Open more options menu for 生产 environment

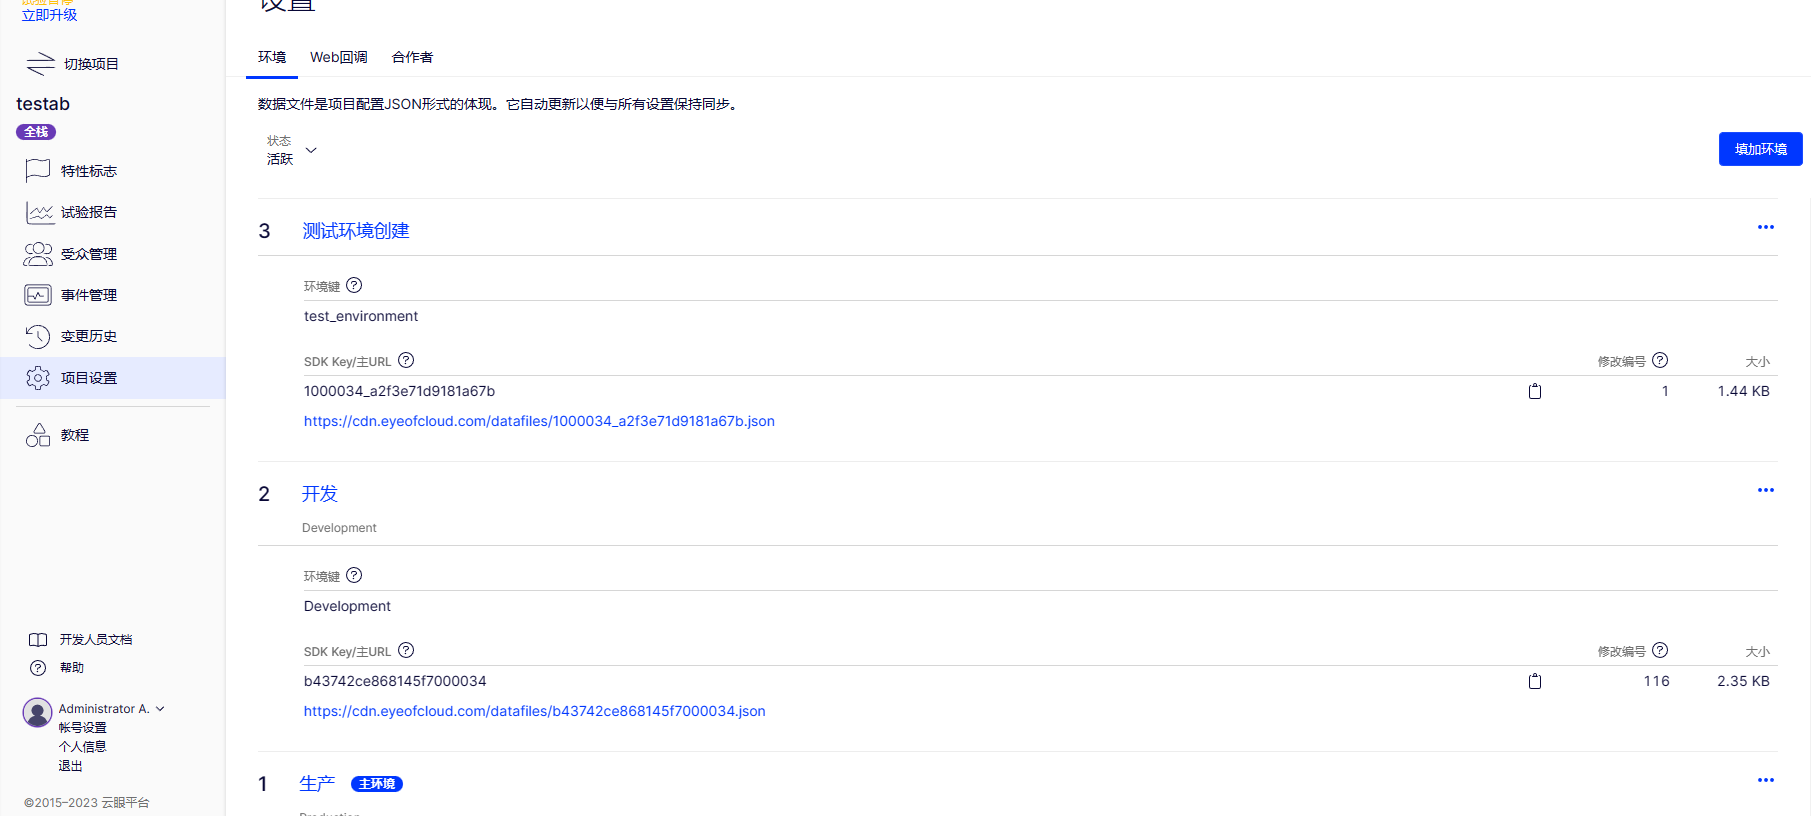coord(1765,780)
